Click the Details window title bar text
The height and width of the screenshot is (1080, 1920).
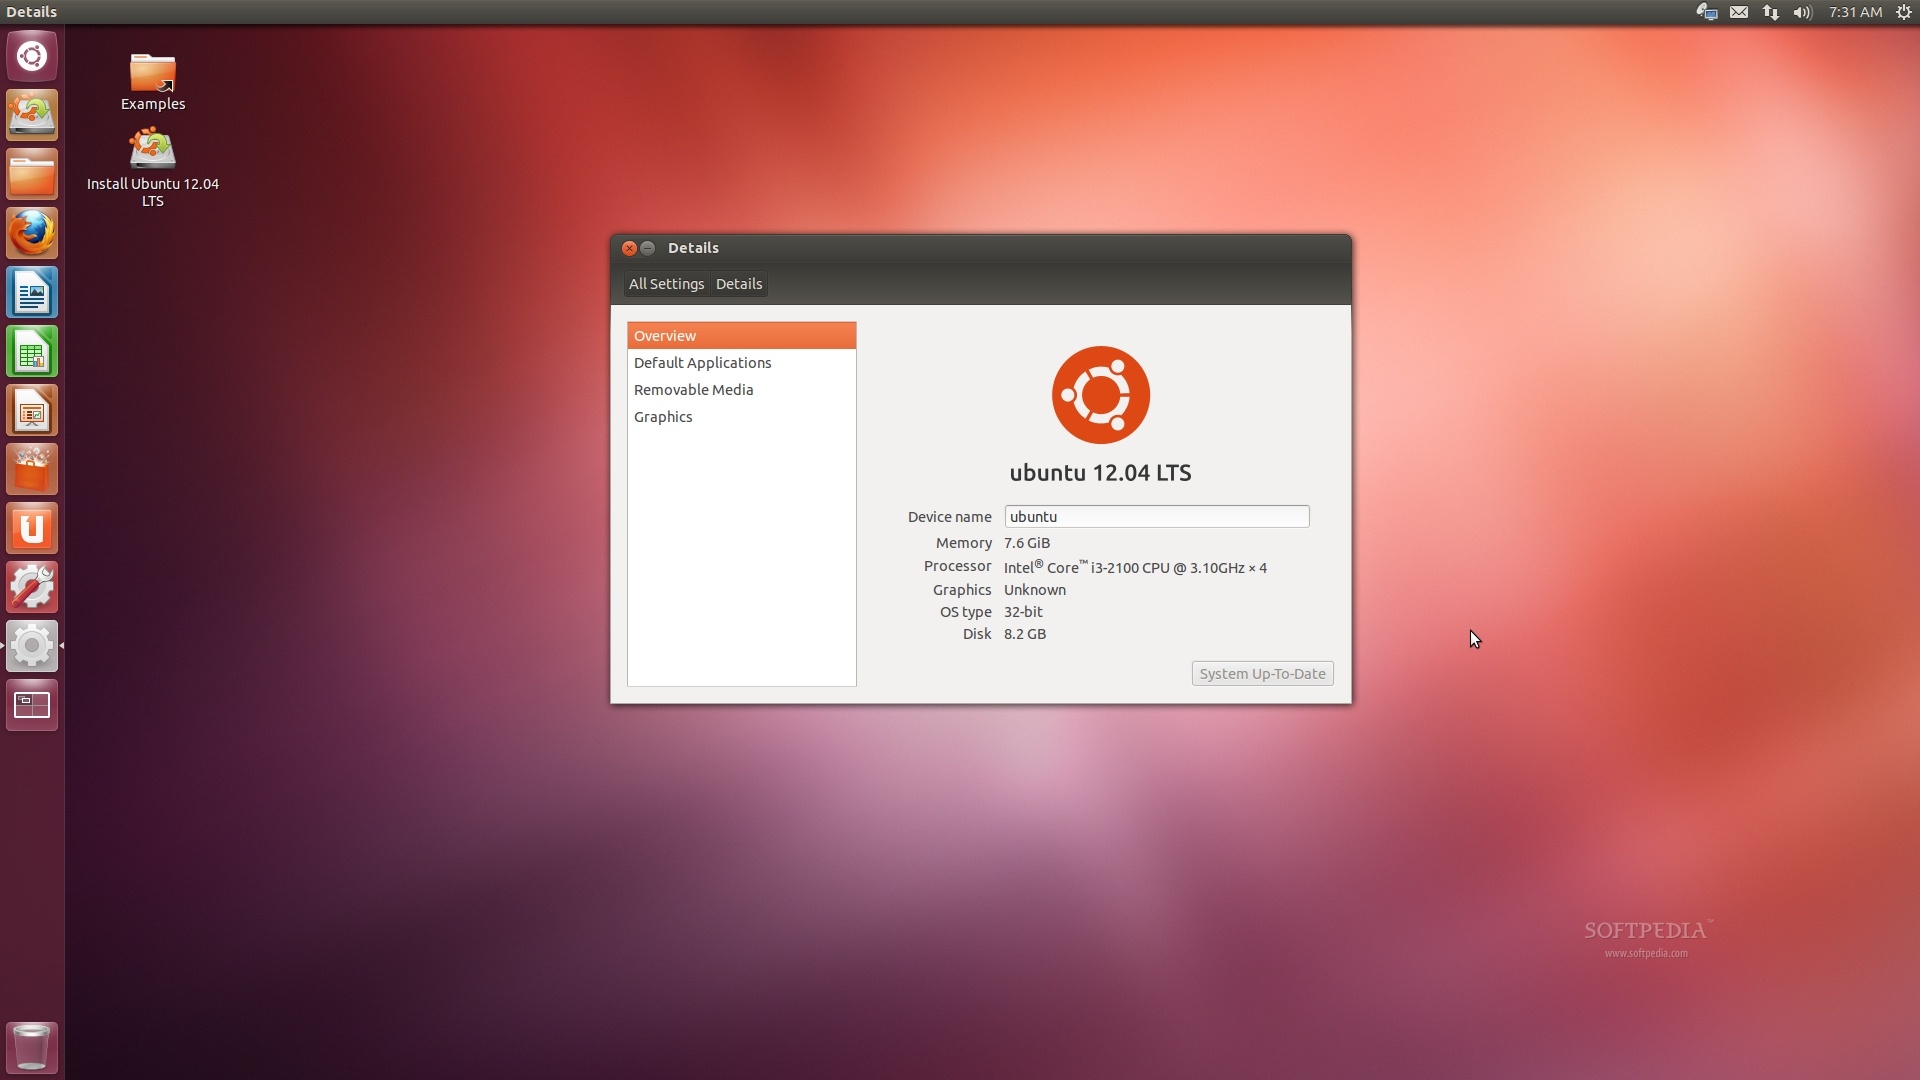tap(693, 248)
